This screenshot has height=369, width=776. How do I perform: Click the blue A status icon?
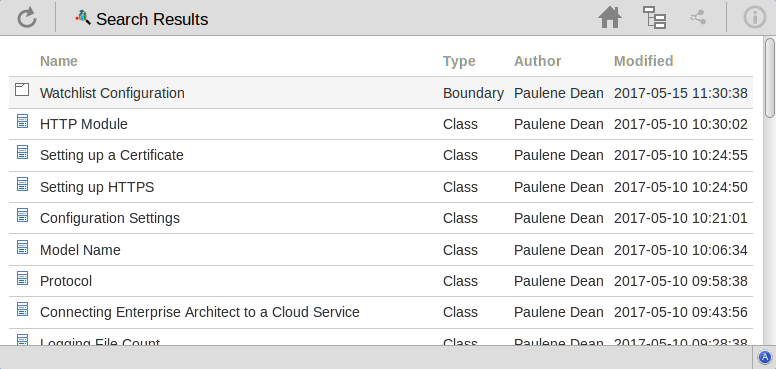[x=765, y=357]
